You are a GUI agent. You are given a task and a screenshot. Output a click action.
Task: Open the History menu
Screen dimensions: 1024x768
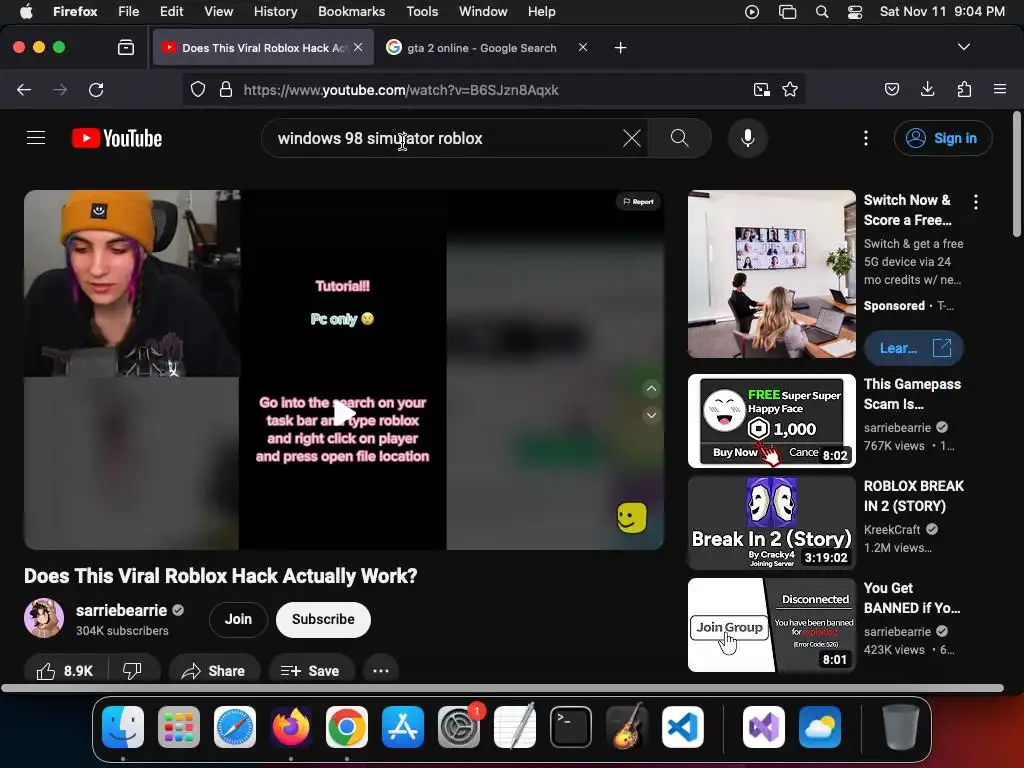(x=276, y=12)
